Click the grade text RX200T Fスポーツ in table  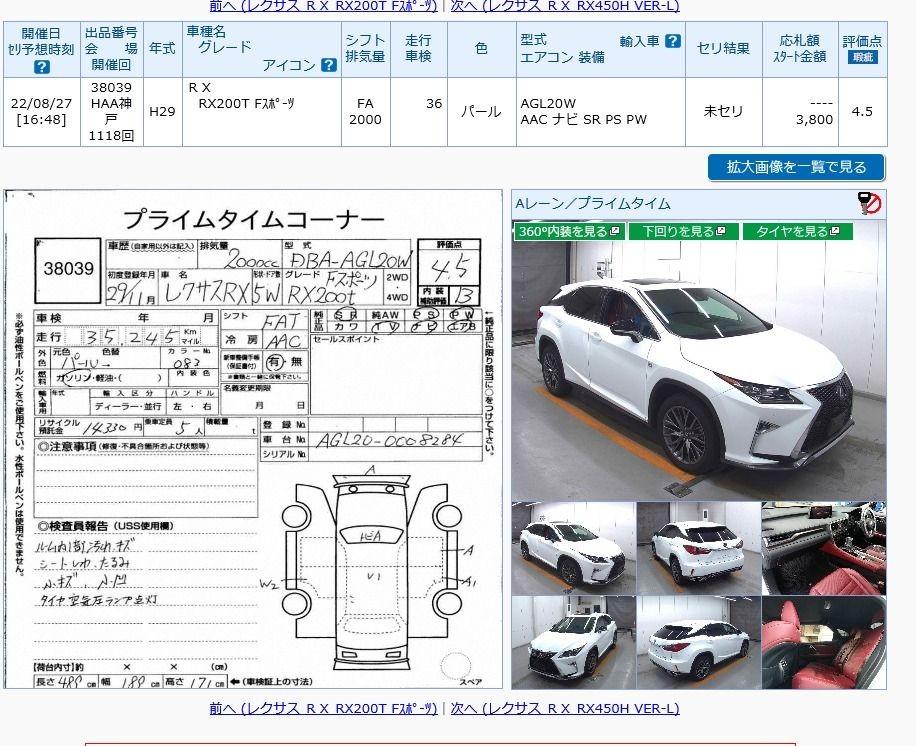[x=246, y=104]
